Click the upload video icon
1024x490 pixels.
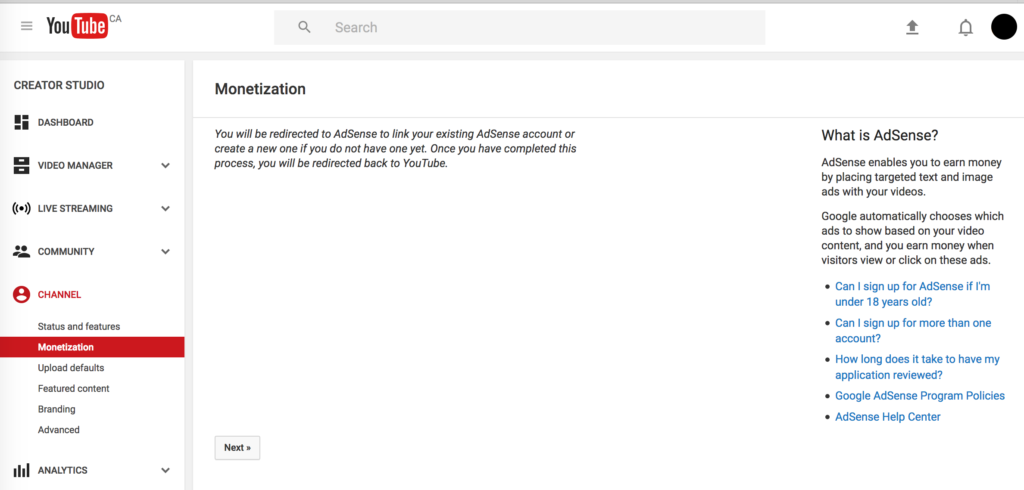point(912,27)
